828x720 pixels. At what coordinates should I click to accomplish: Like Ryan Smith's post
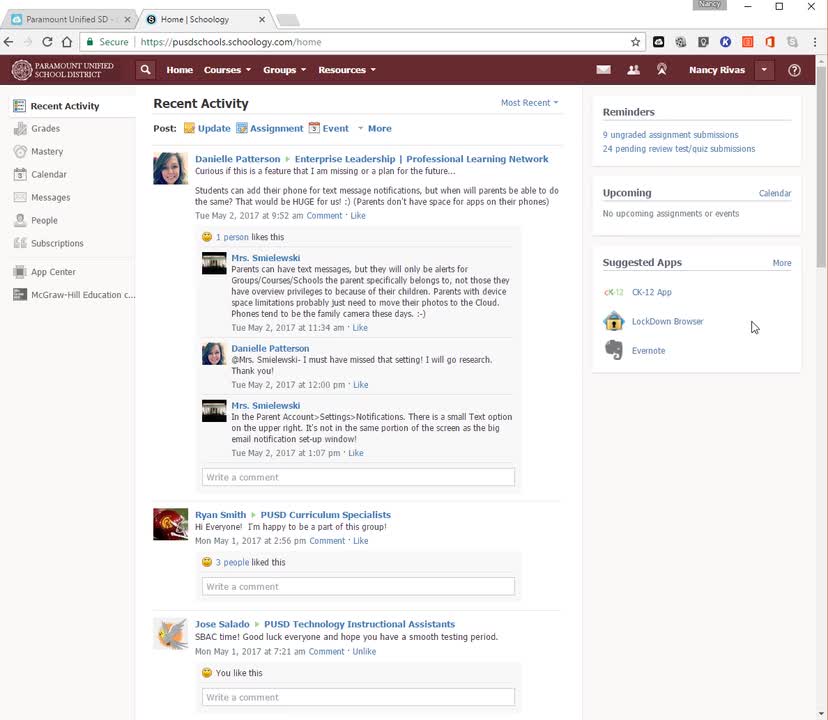(x=361, y=540)
